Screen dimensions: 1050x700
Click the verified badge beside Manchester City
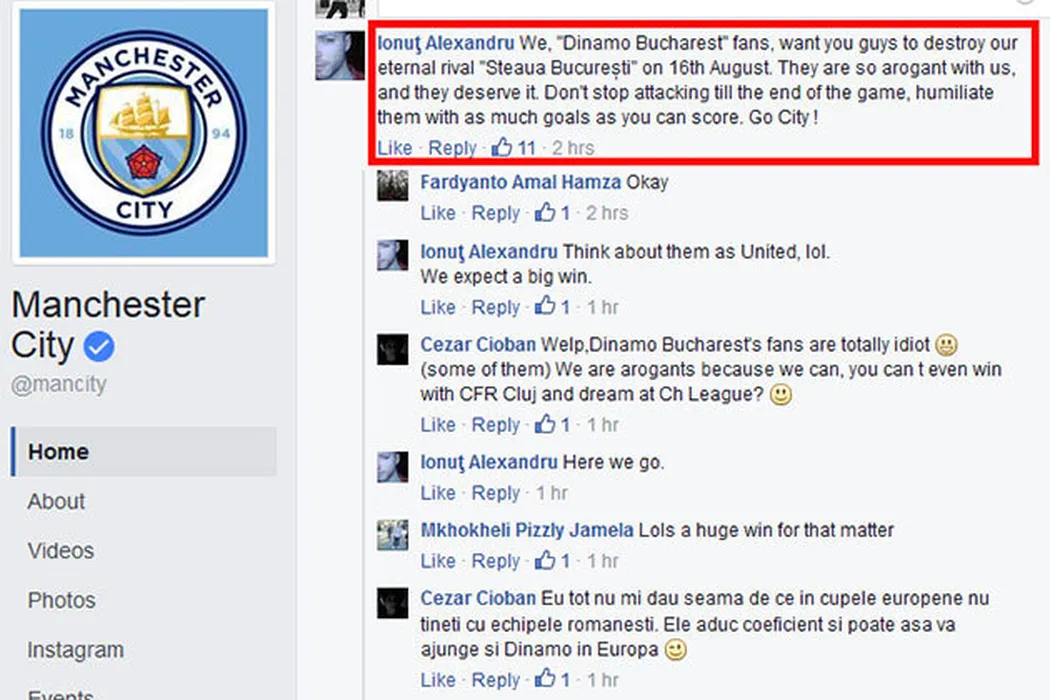(x=99, y=347)
